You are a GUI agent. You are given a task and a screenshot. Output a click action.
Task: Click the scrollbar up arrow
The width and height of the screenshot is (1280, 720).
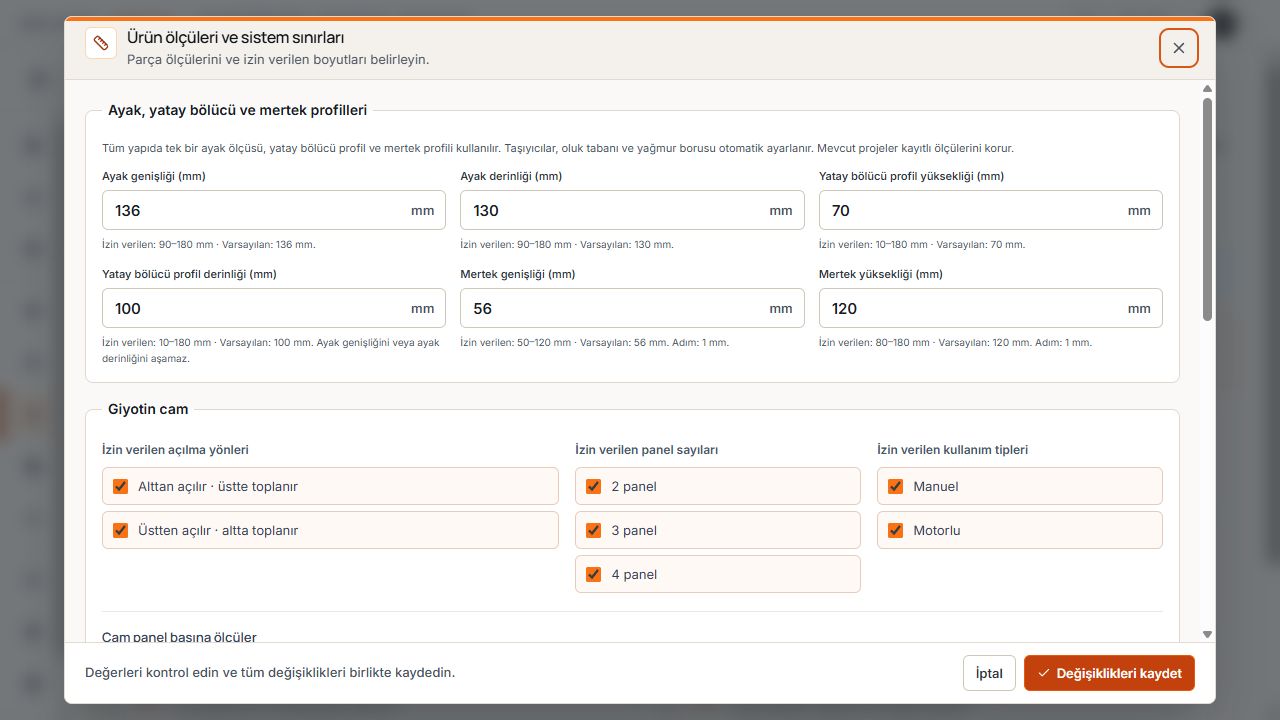1207,88
